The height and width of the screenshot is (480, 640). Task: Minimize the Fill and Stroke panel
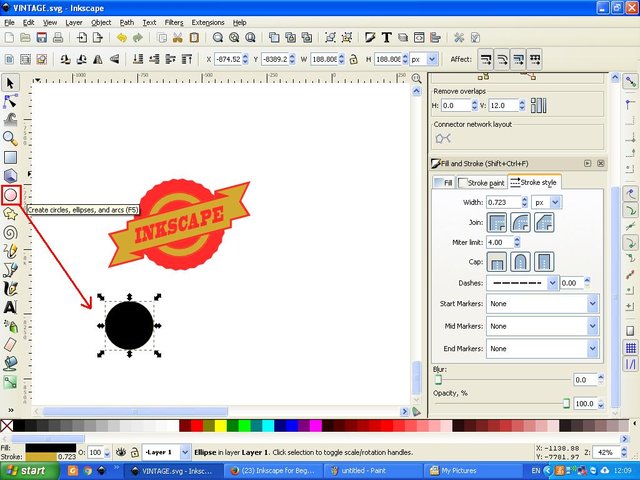(x=587, y=163)
